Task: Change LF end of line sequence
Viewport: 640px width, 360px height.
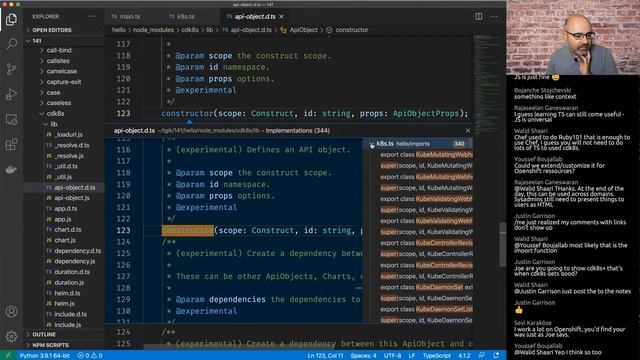Action: (412, 356)
